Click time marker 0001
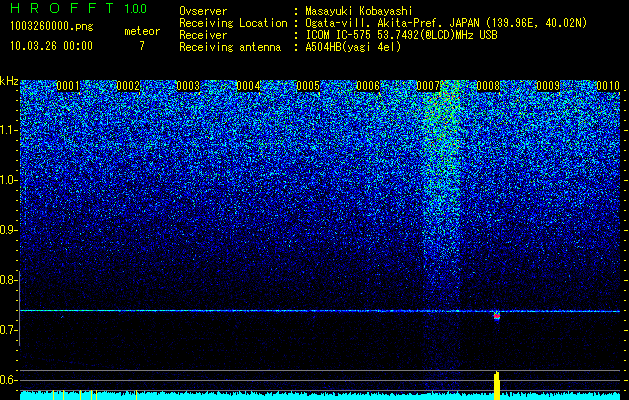Screen dimensions: 629x400 pos(68,86)
